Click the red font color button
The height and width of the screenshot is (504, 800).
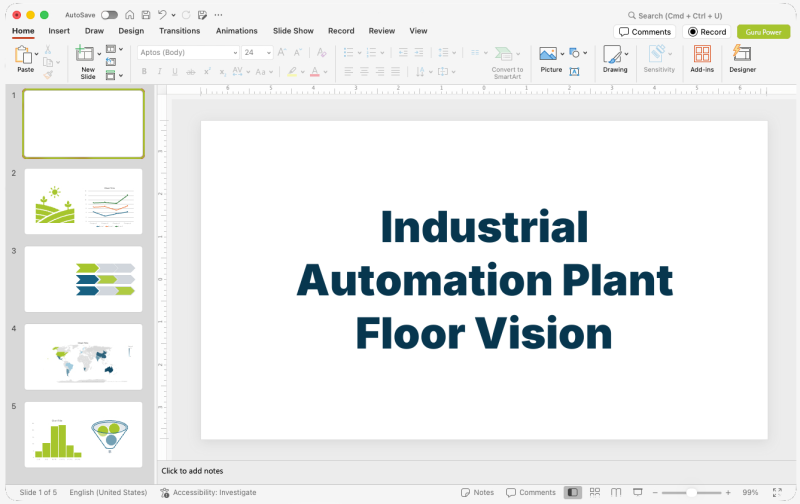tap(315, 72)
